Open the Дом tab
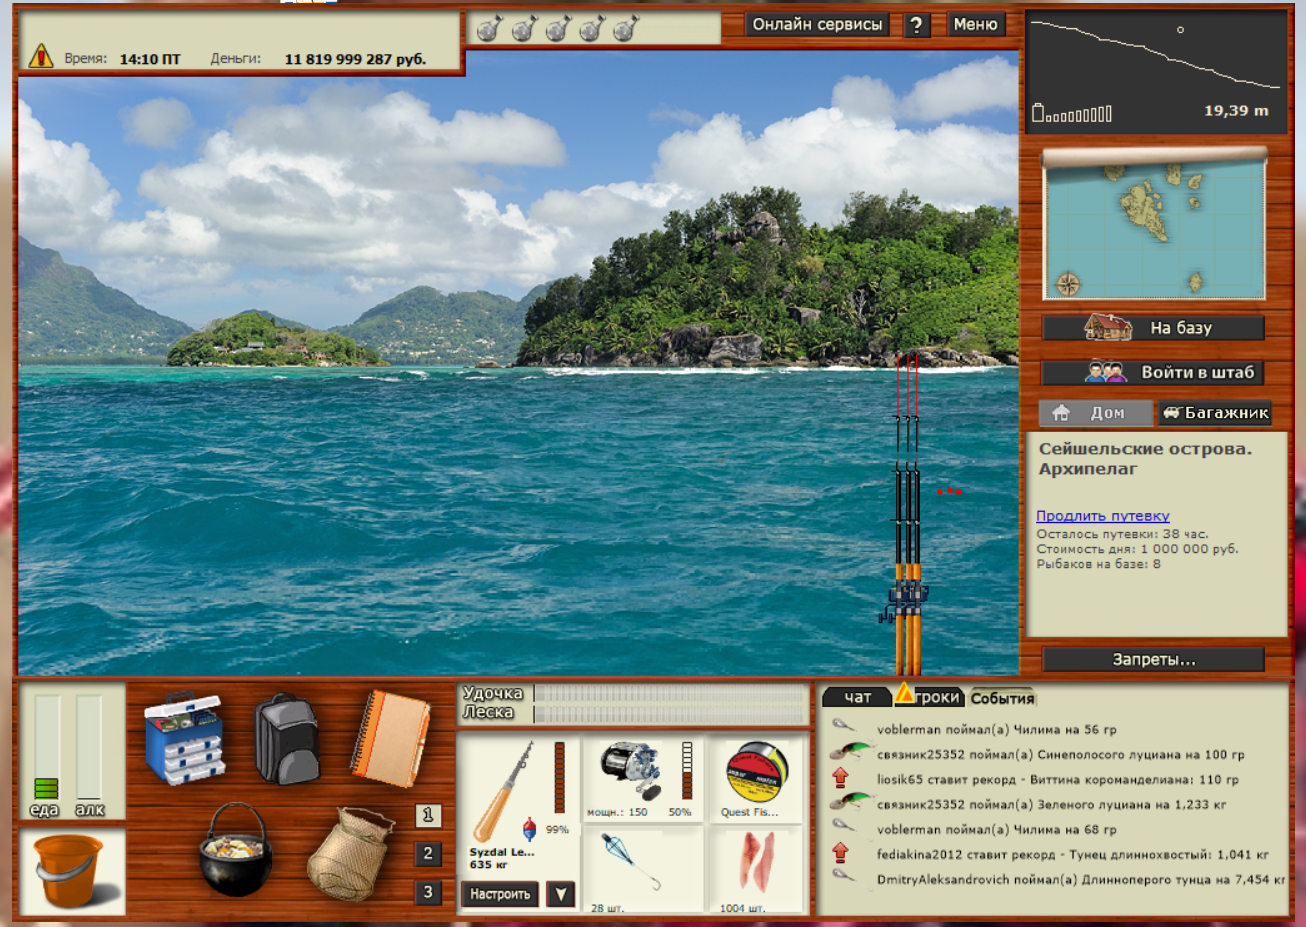1306x927 pixels. click(1096, 412)
